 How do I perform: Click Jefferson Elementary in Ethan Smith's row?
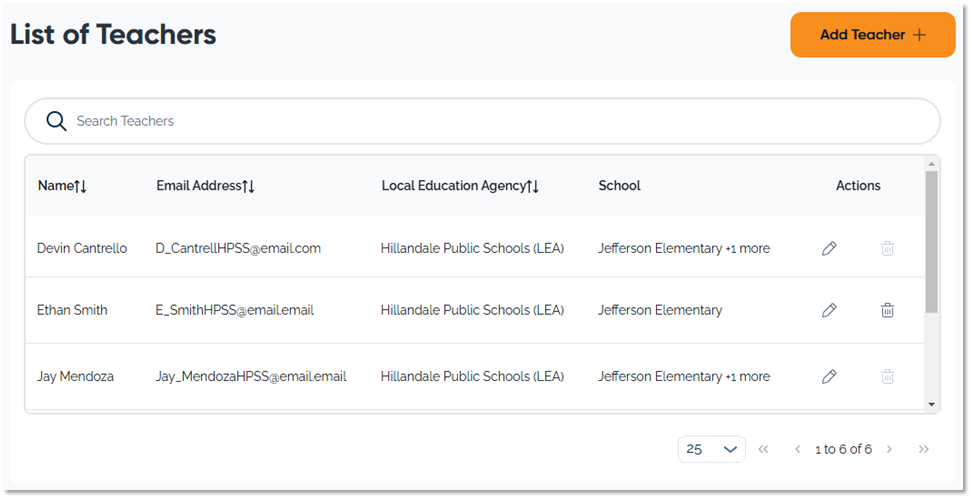(660, 310)
